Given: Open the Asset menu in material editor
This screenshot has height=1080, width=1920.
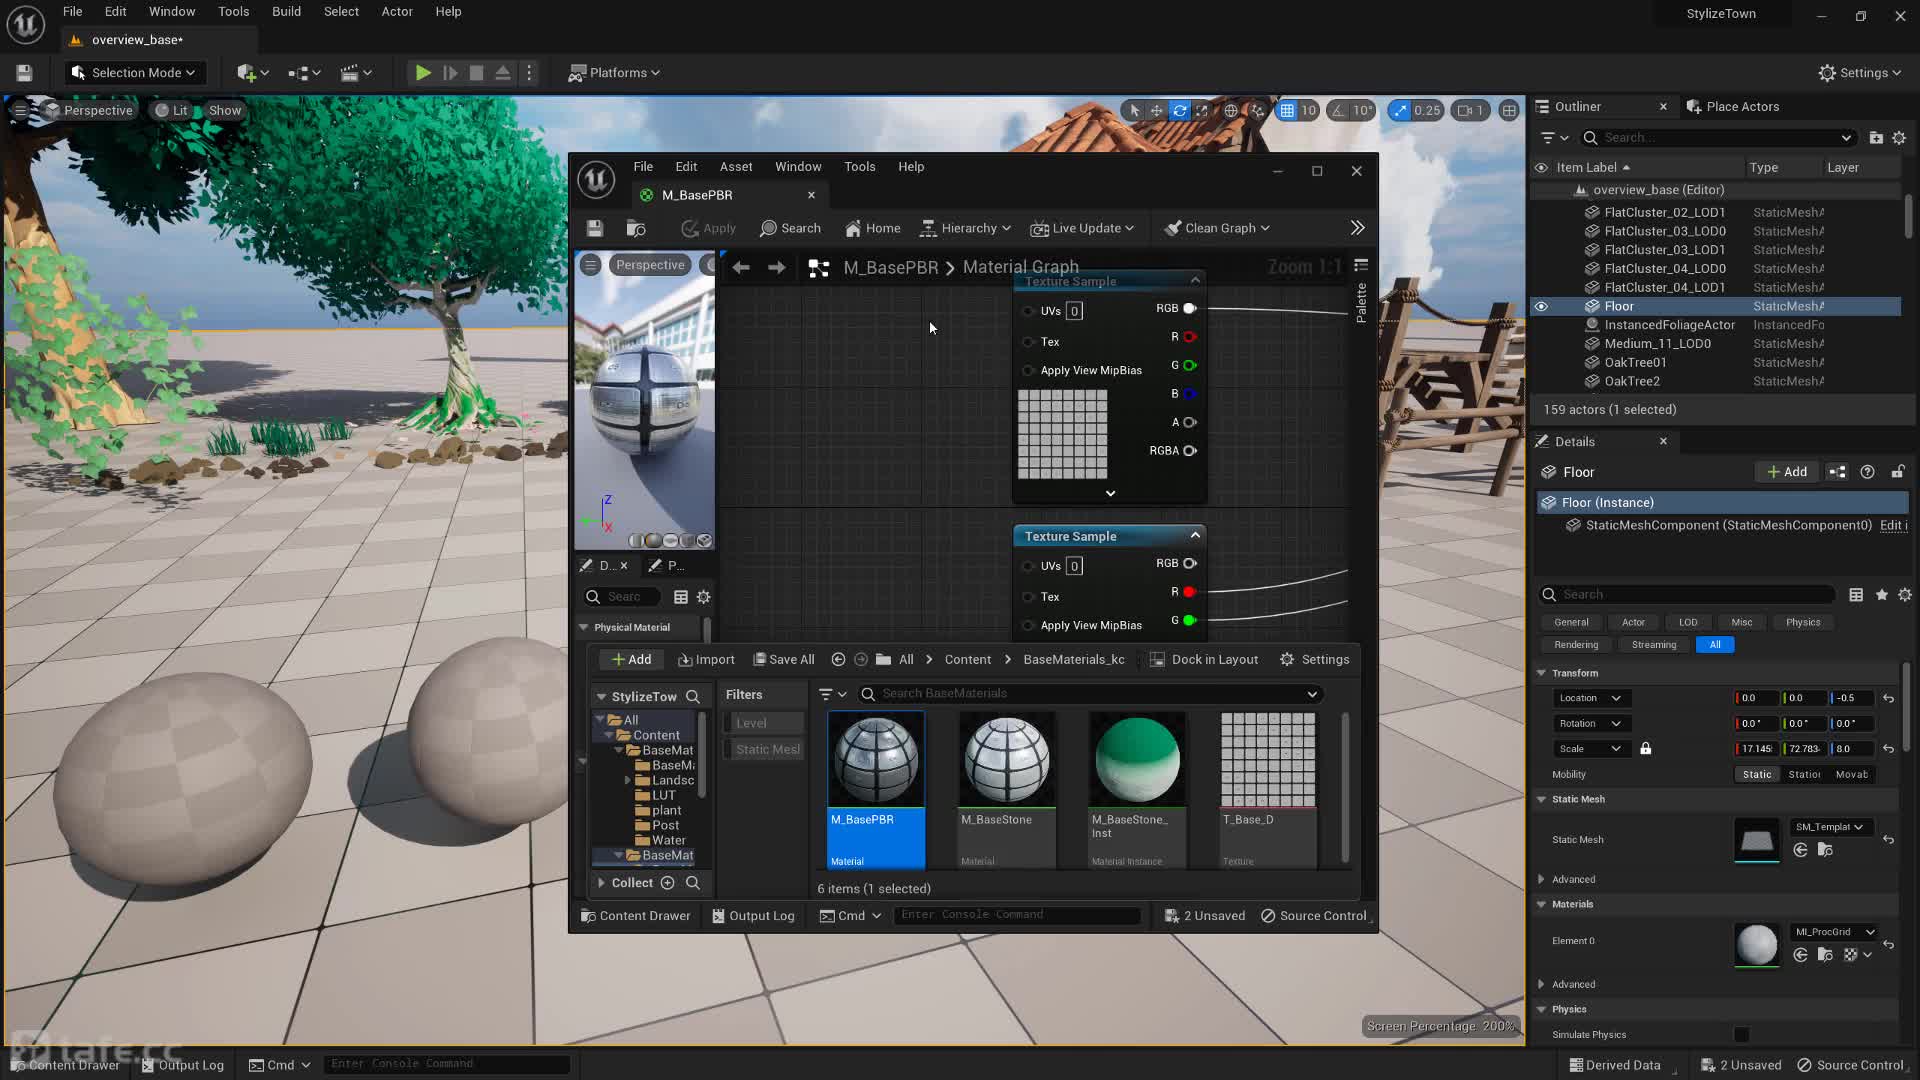Looking at the screenshot, I should point(736,167).
